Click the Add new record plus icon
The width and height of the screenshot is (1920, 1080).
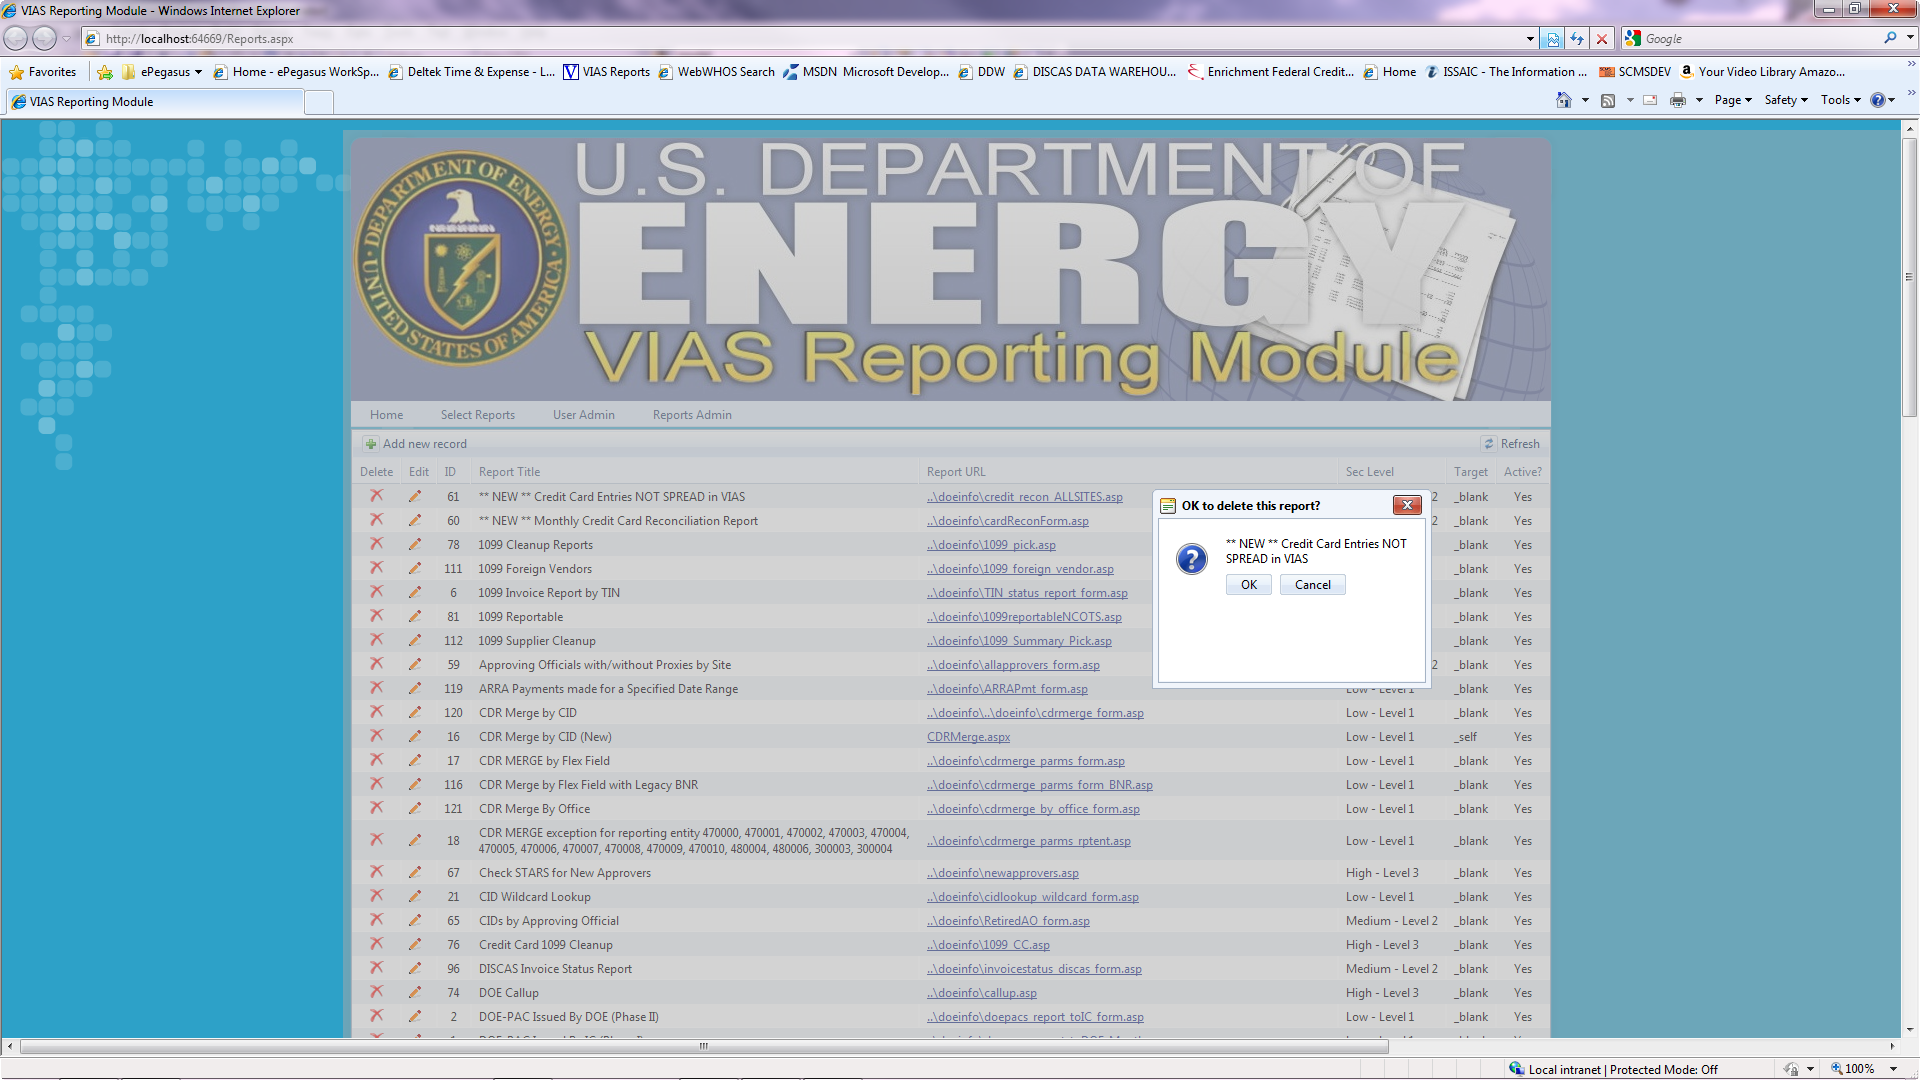pos(371,444)
